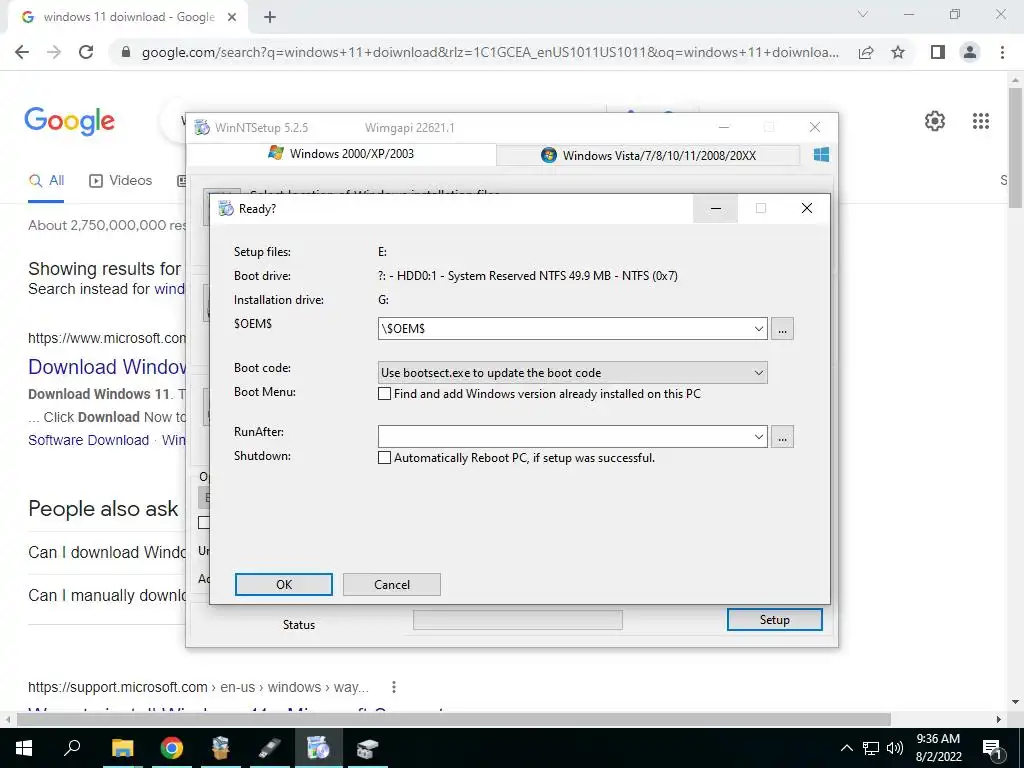
Task: Select the All search tab
Action: (46, 181)
